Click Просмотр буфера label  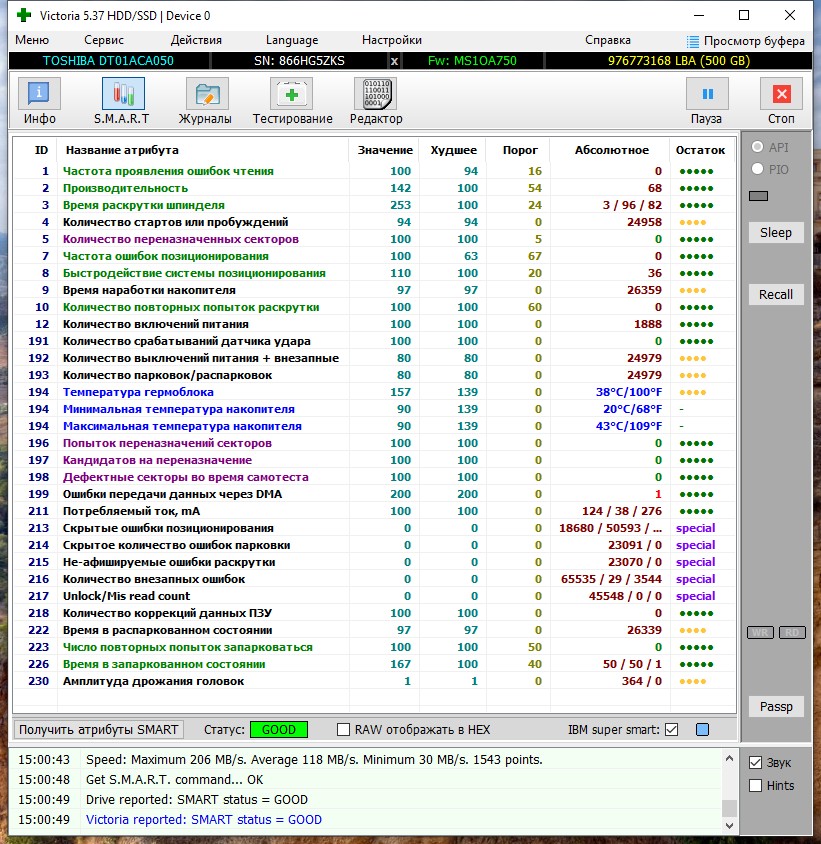(754, 41)
